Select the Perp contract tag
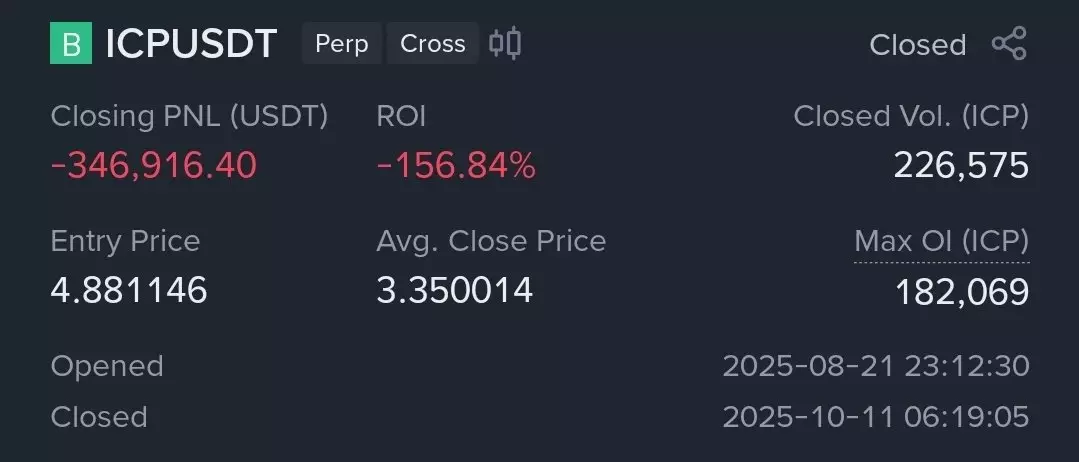 [342, 44]
